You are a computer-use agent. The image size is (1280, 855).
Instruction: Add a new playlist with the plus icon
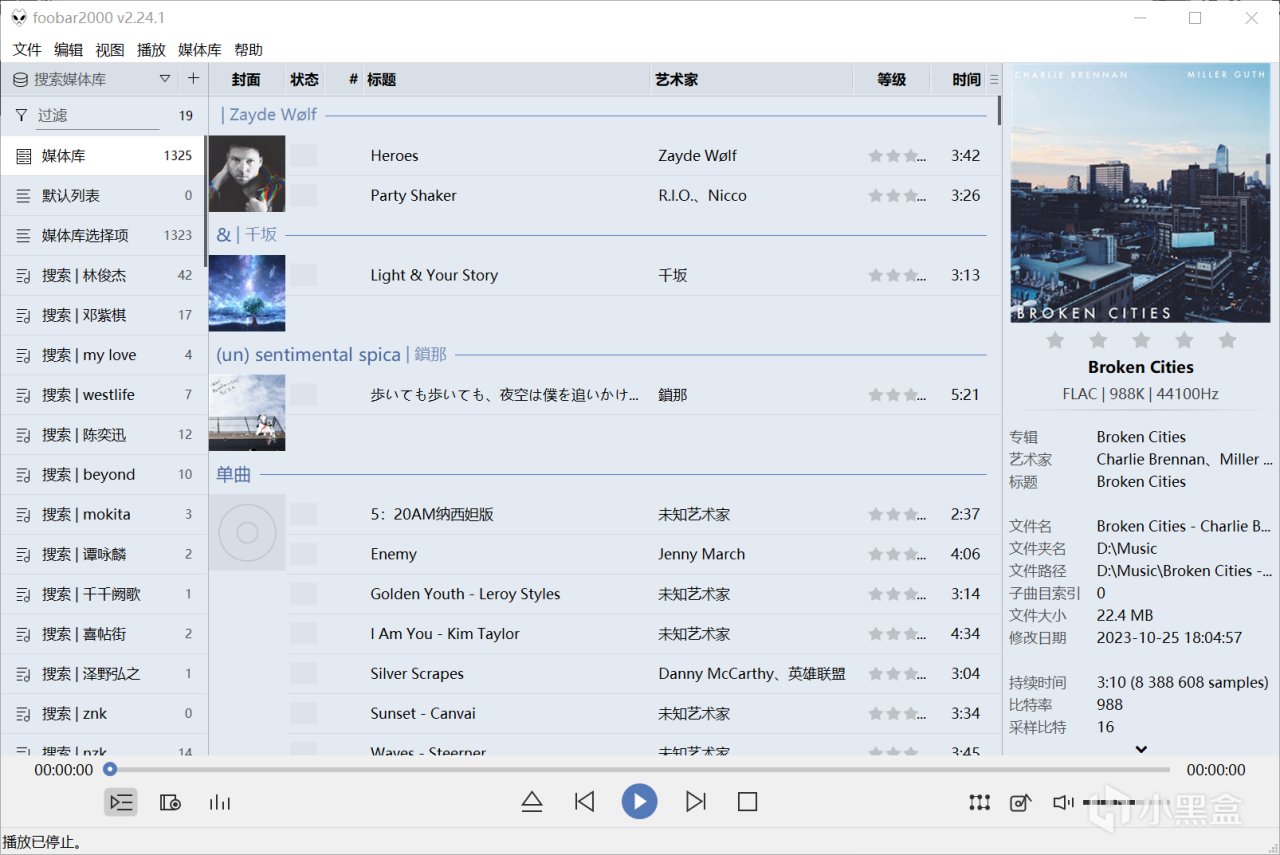194,78
